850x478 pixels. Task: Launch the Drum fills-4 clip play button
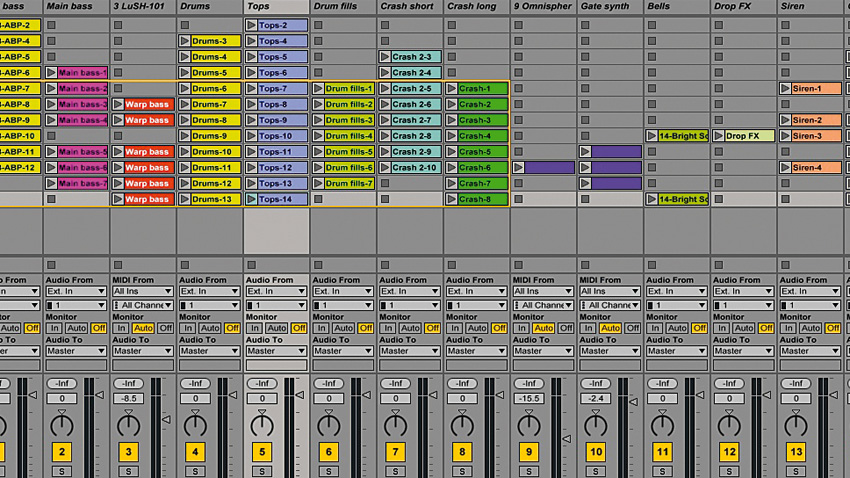318,135
